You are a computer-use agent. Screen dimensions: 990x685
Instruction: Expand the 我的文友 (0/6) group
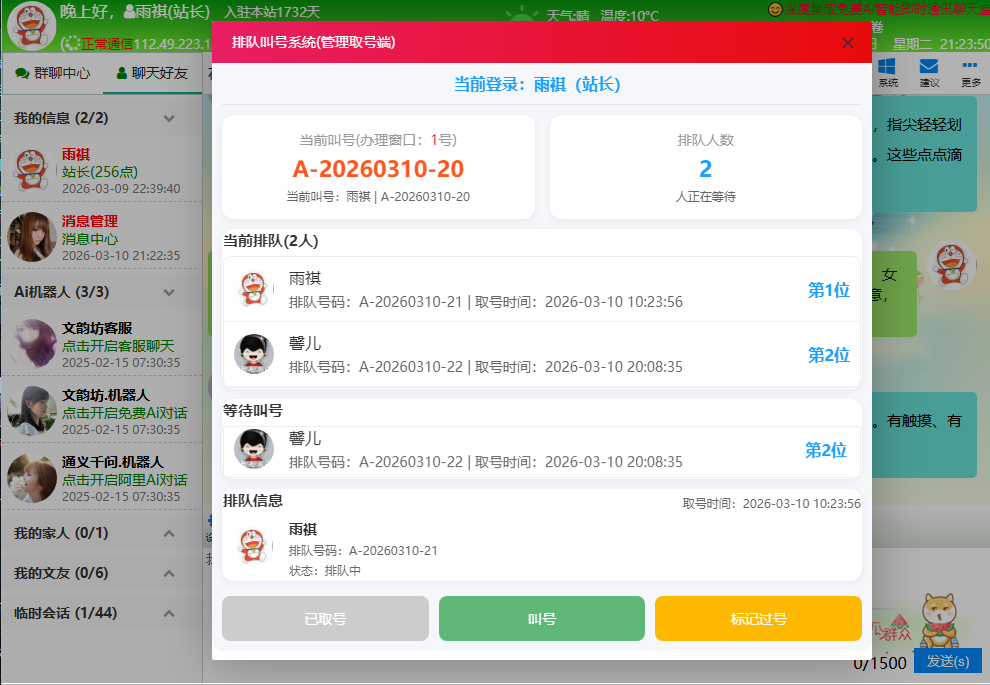coord(169,573)
